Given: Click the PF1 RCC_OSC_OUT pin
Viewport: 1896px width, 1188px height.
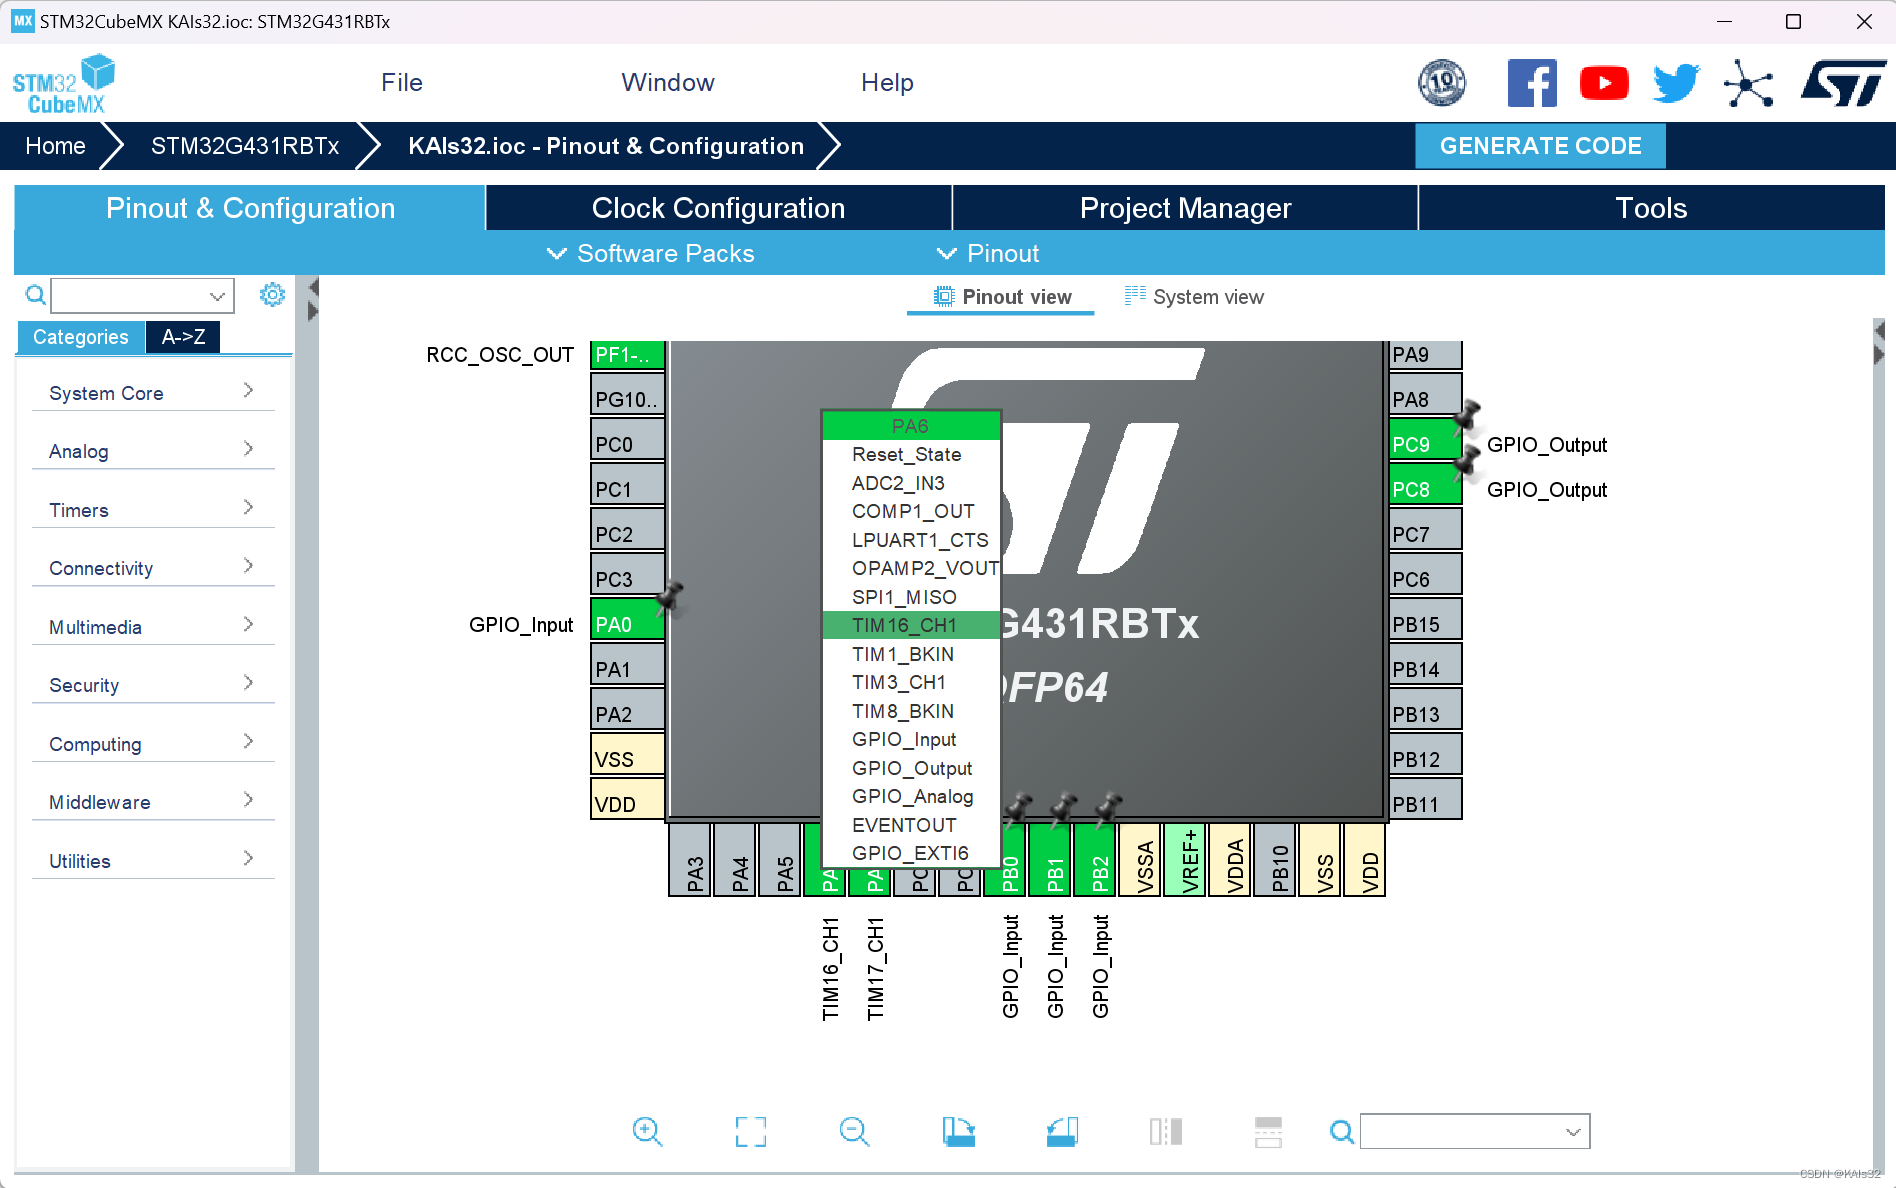Looking at the screenshot, I should [x=627, y=354].
